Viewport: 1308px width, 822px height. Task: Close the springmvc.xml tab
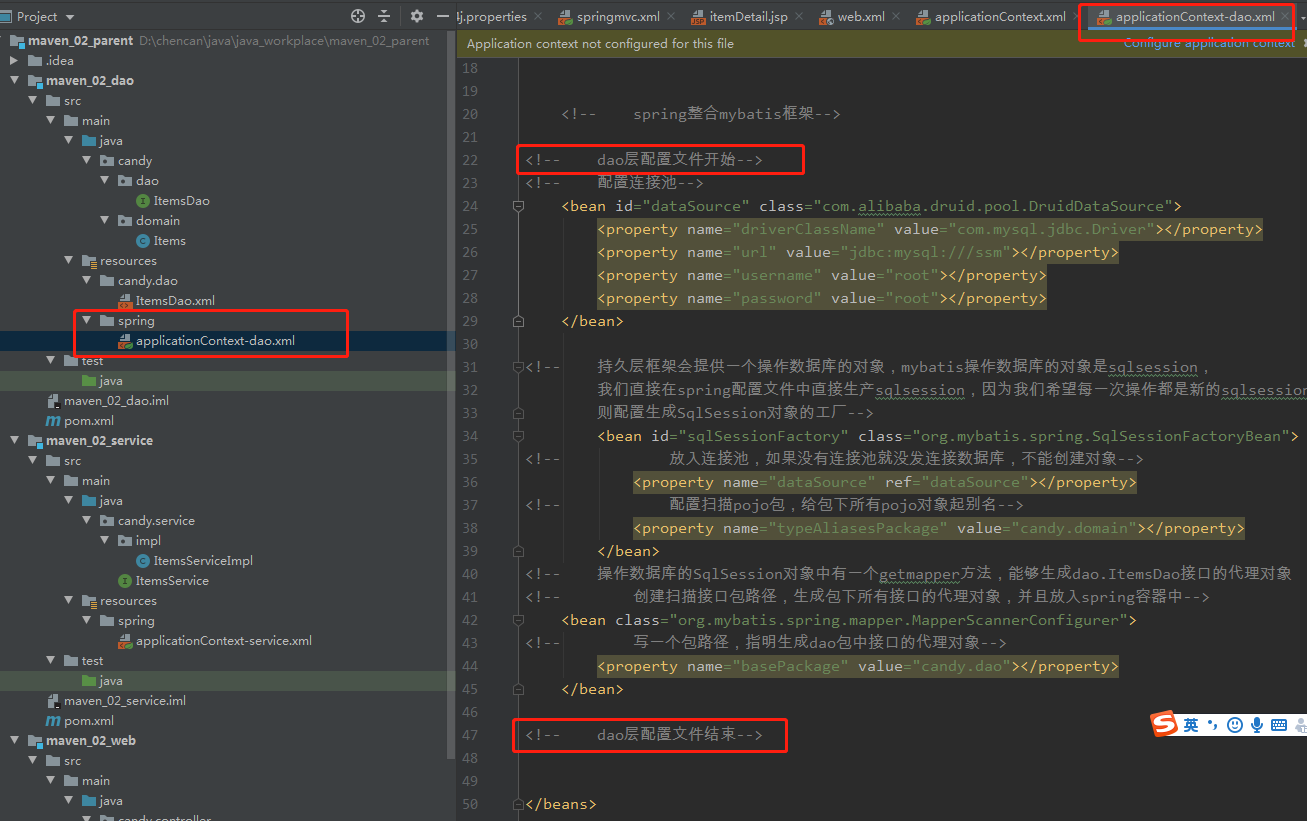click(x=670, y=17)
